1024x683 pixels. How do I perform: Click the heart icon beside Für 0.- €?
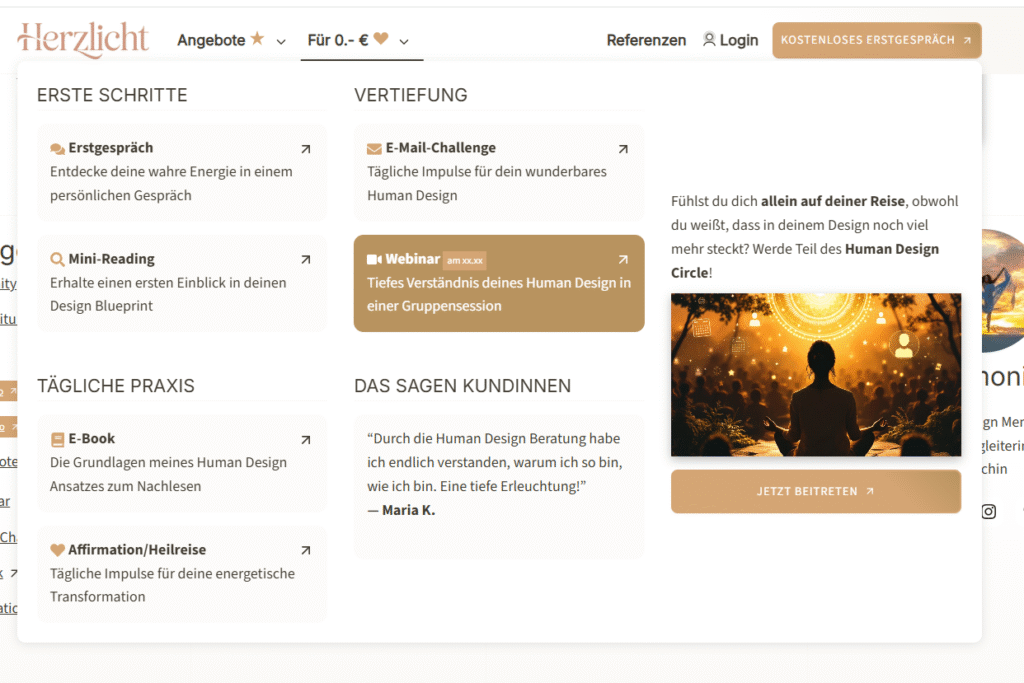tap(381, 39)
